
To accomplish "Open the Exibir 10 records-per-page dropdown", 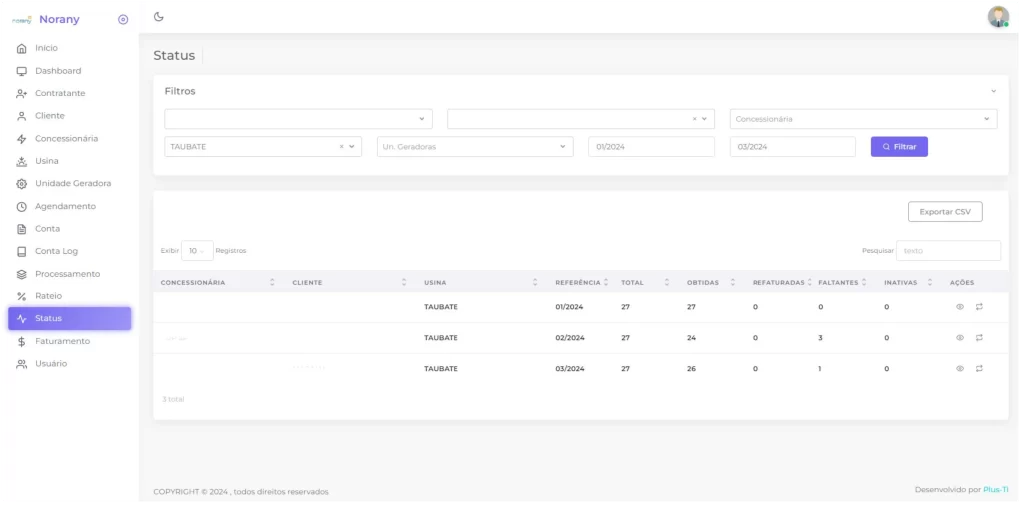I will pyautogui.click(x=197, y=251).
